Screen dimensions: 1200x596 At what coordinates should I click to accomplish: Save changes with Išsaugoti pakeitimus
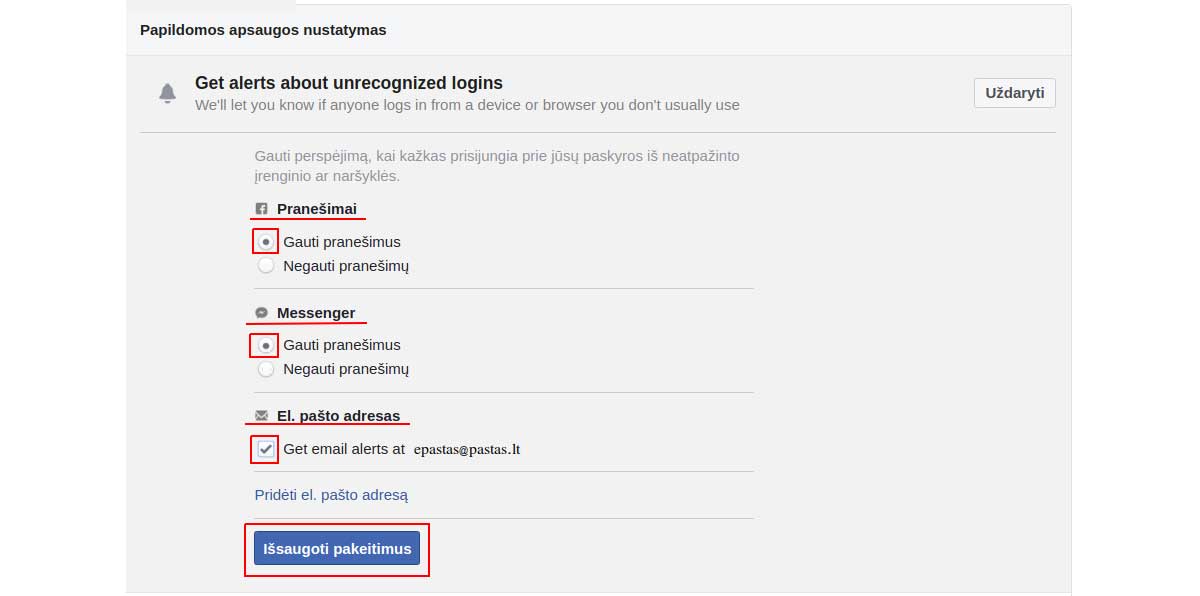(337, 549)
